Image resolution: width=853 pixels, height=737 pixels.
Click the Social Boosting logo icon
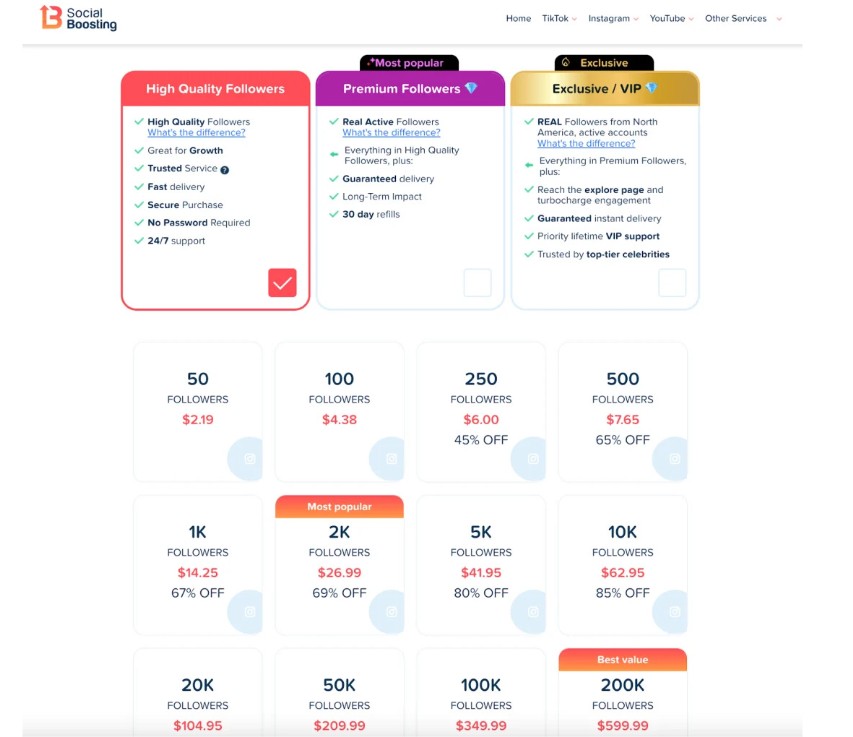click(x=50, y=17)
